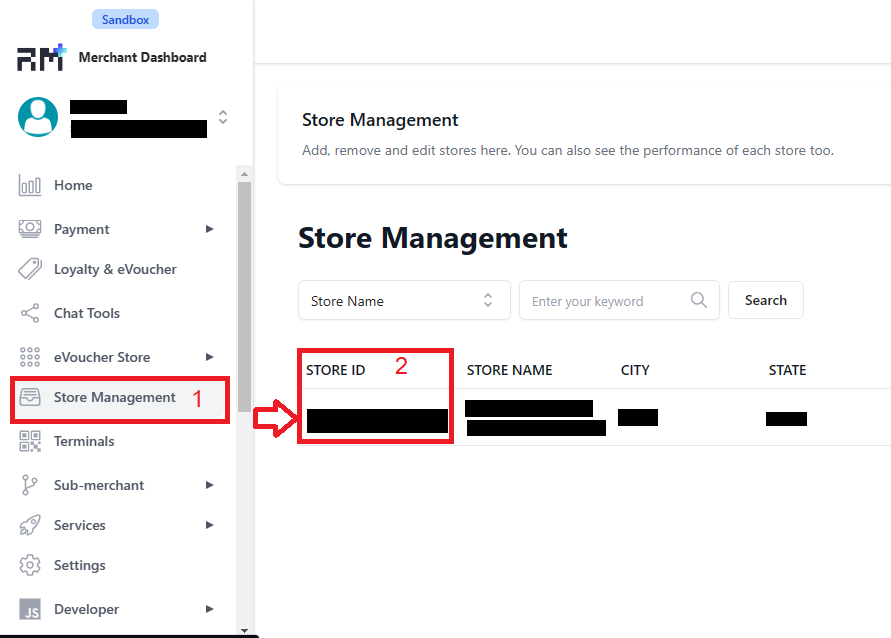Click the Terminals QR code icon
Viewport: 891px width, 638px height.
[30, 441]
